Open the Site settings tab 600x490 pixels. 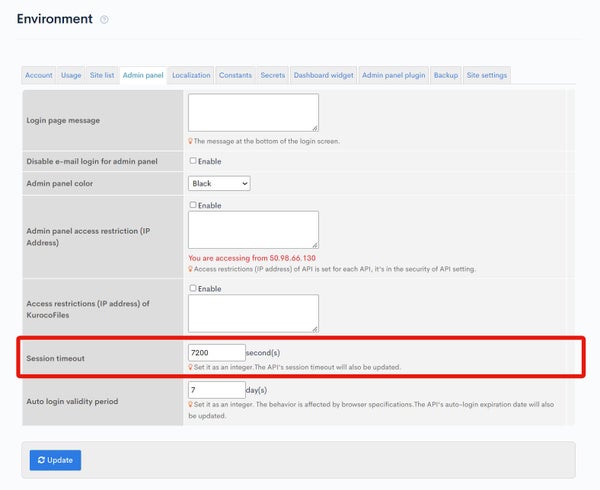487,75
